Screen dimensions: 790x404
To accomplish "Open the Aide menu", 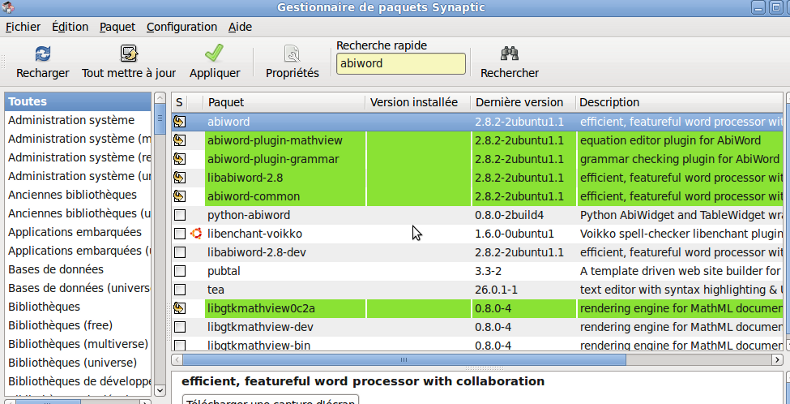I will click(240, 27).
